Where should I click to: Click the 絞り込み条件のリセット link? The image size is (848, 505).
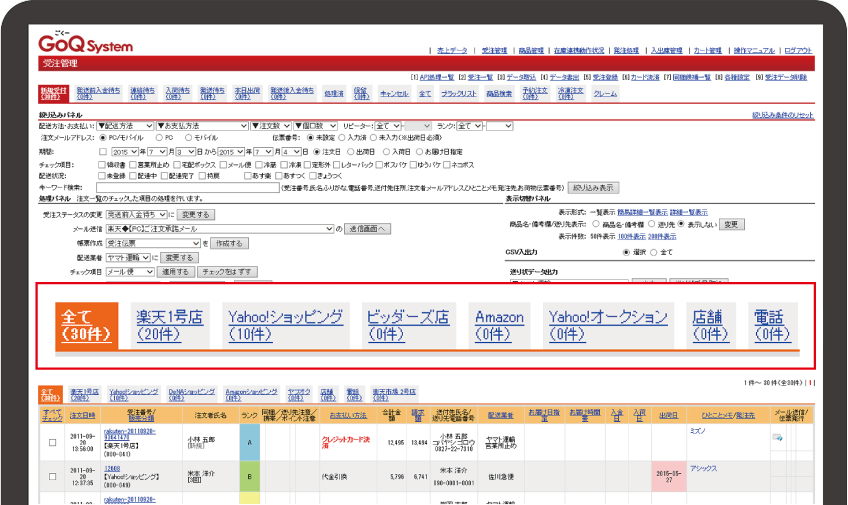click(783, 115)
